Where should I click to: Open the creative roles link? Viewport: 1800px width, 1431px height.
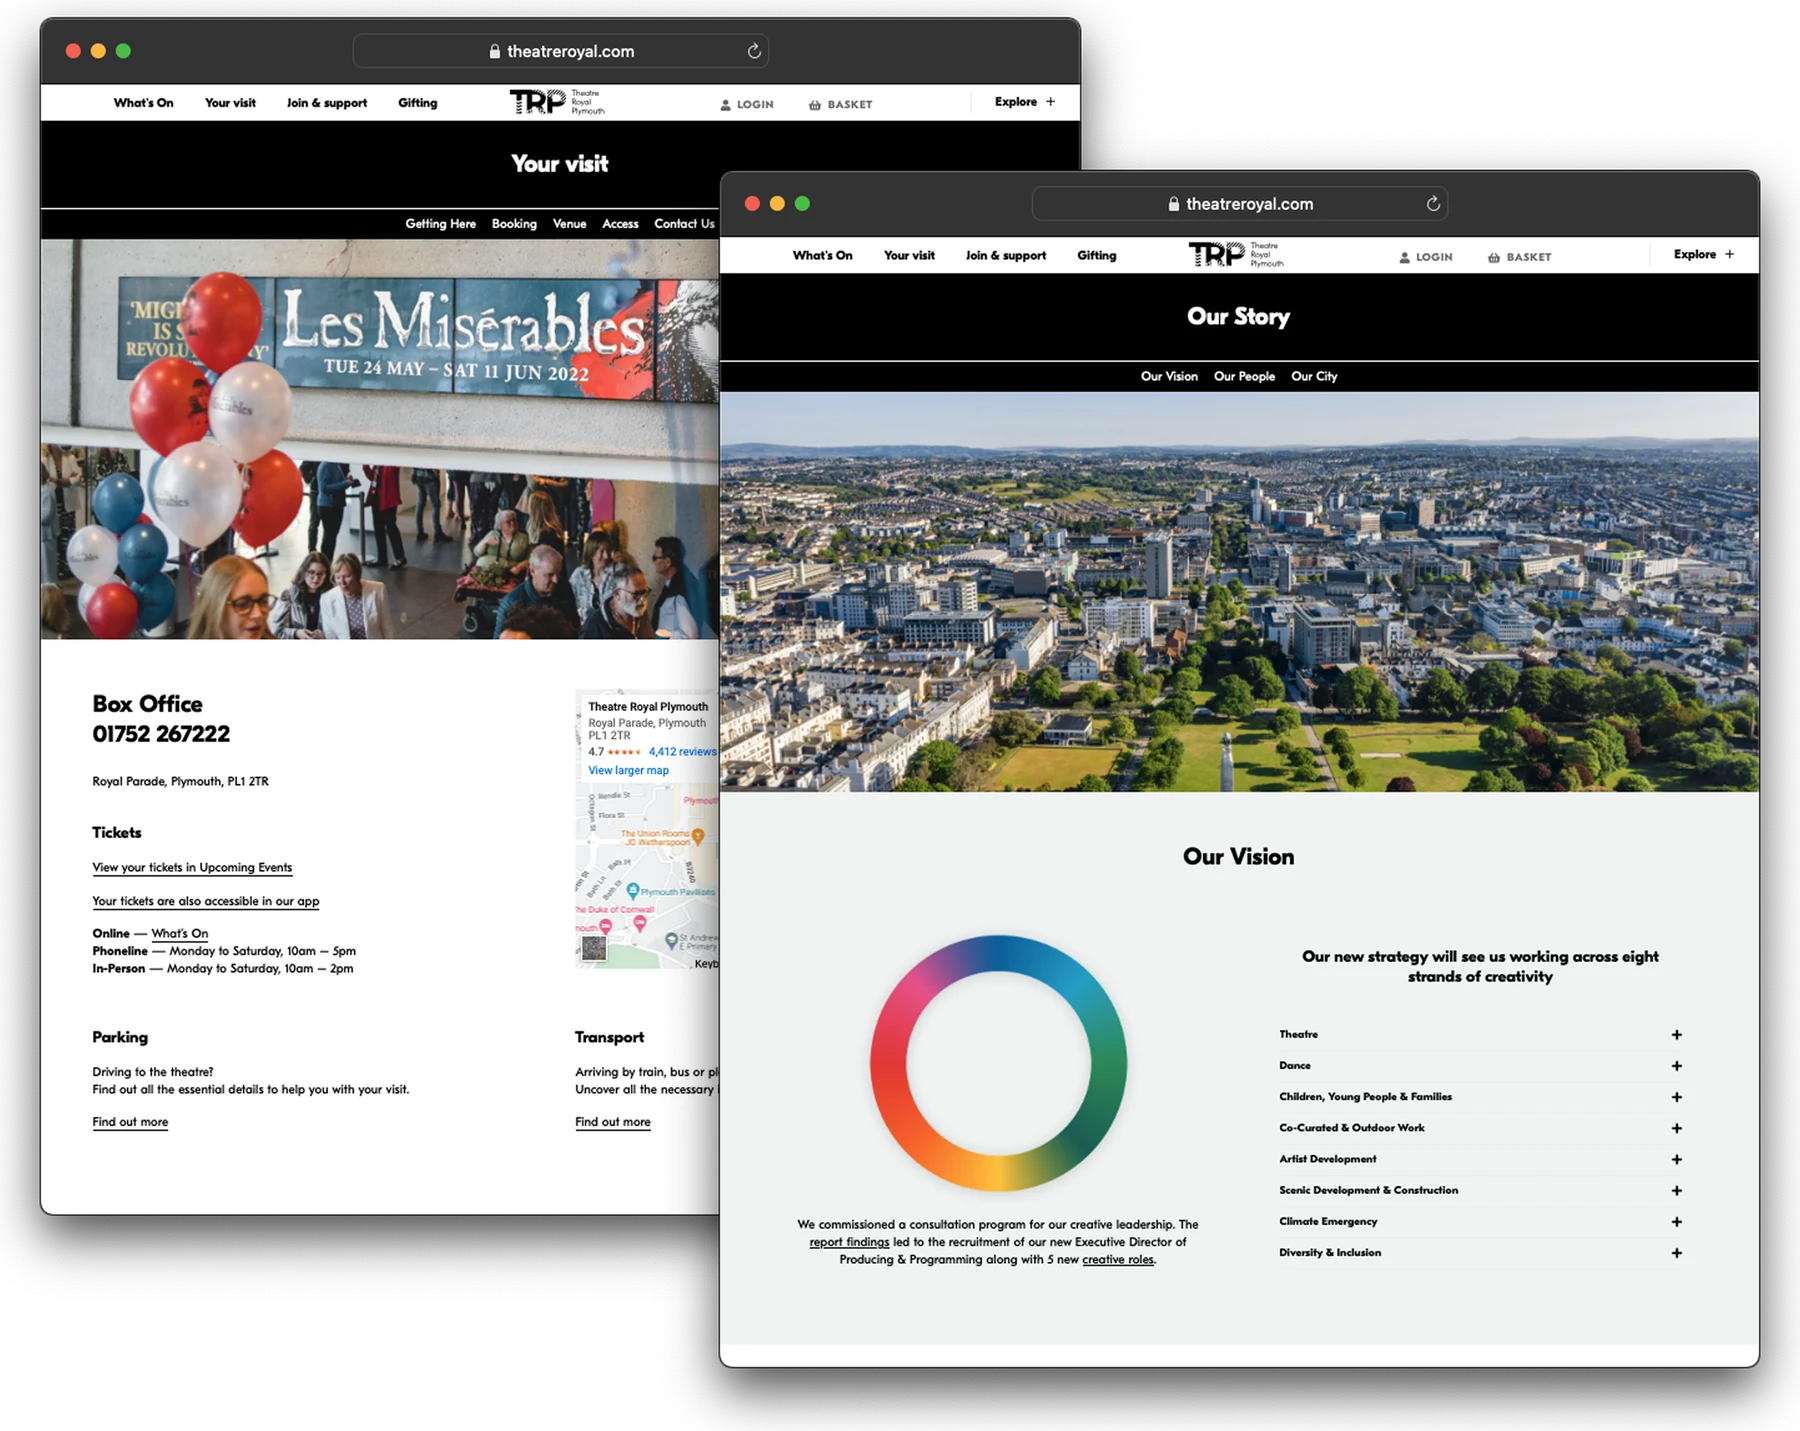(x=1118, y=1259)
